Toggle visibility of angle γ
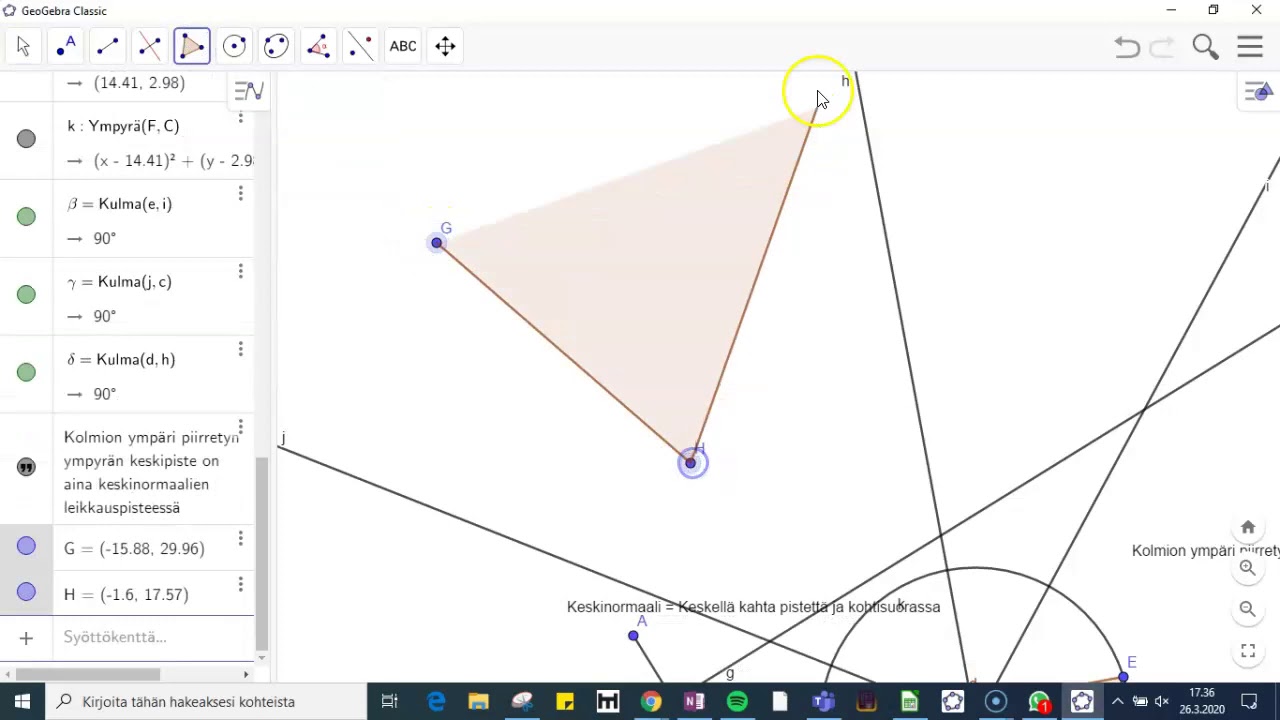 tap(26, 295)
